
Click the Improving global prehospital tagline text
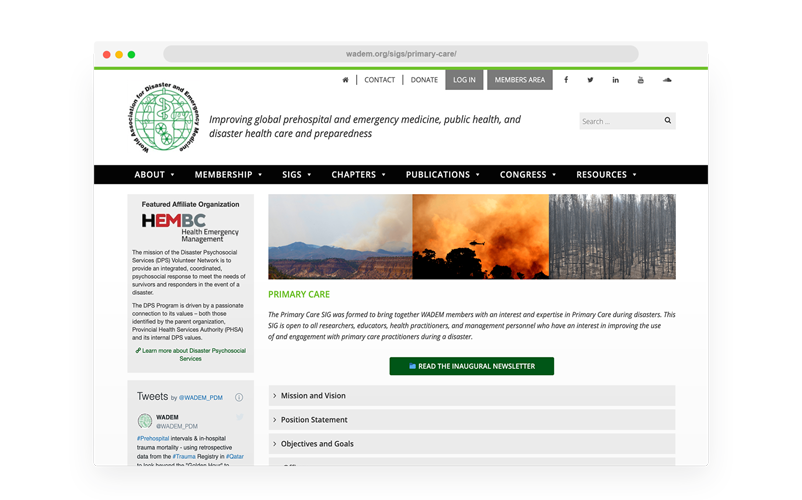(365, 126)
